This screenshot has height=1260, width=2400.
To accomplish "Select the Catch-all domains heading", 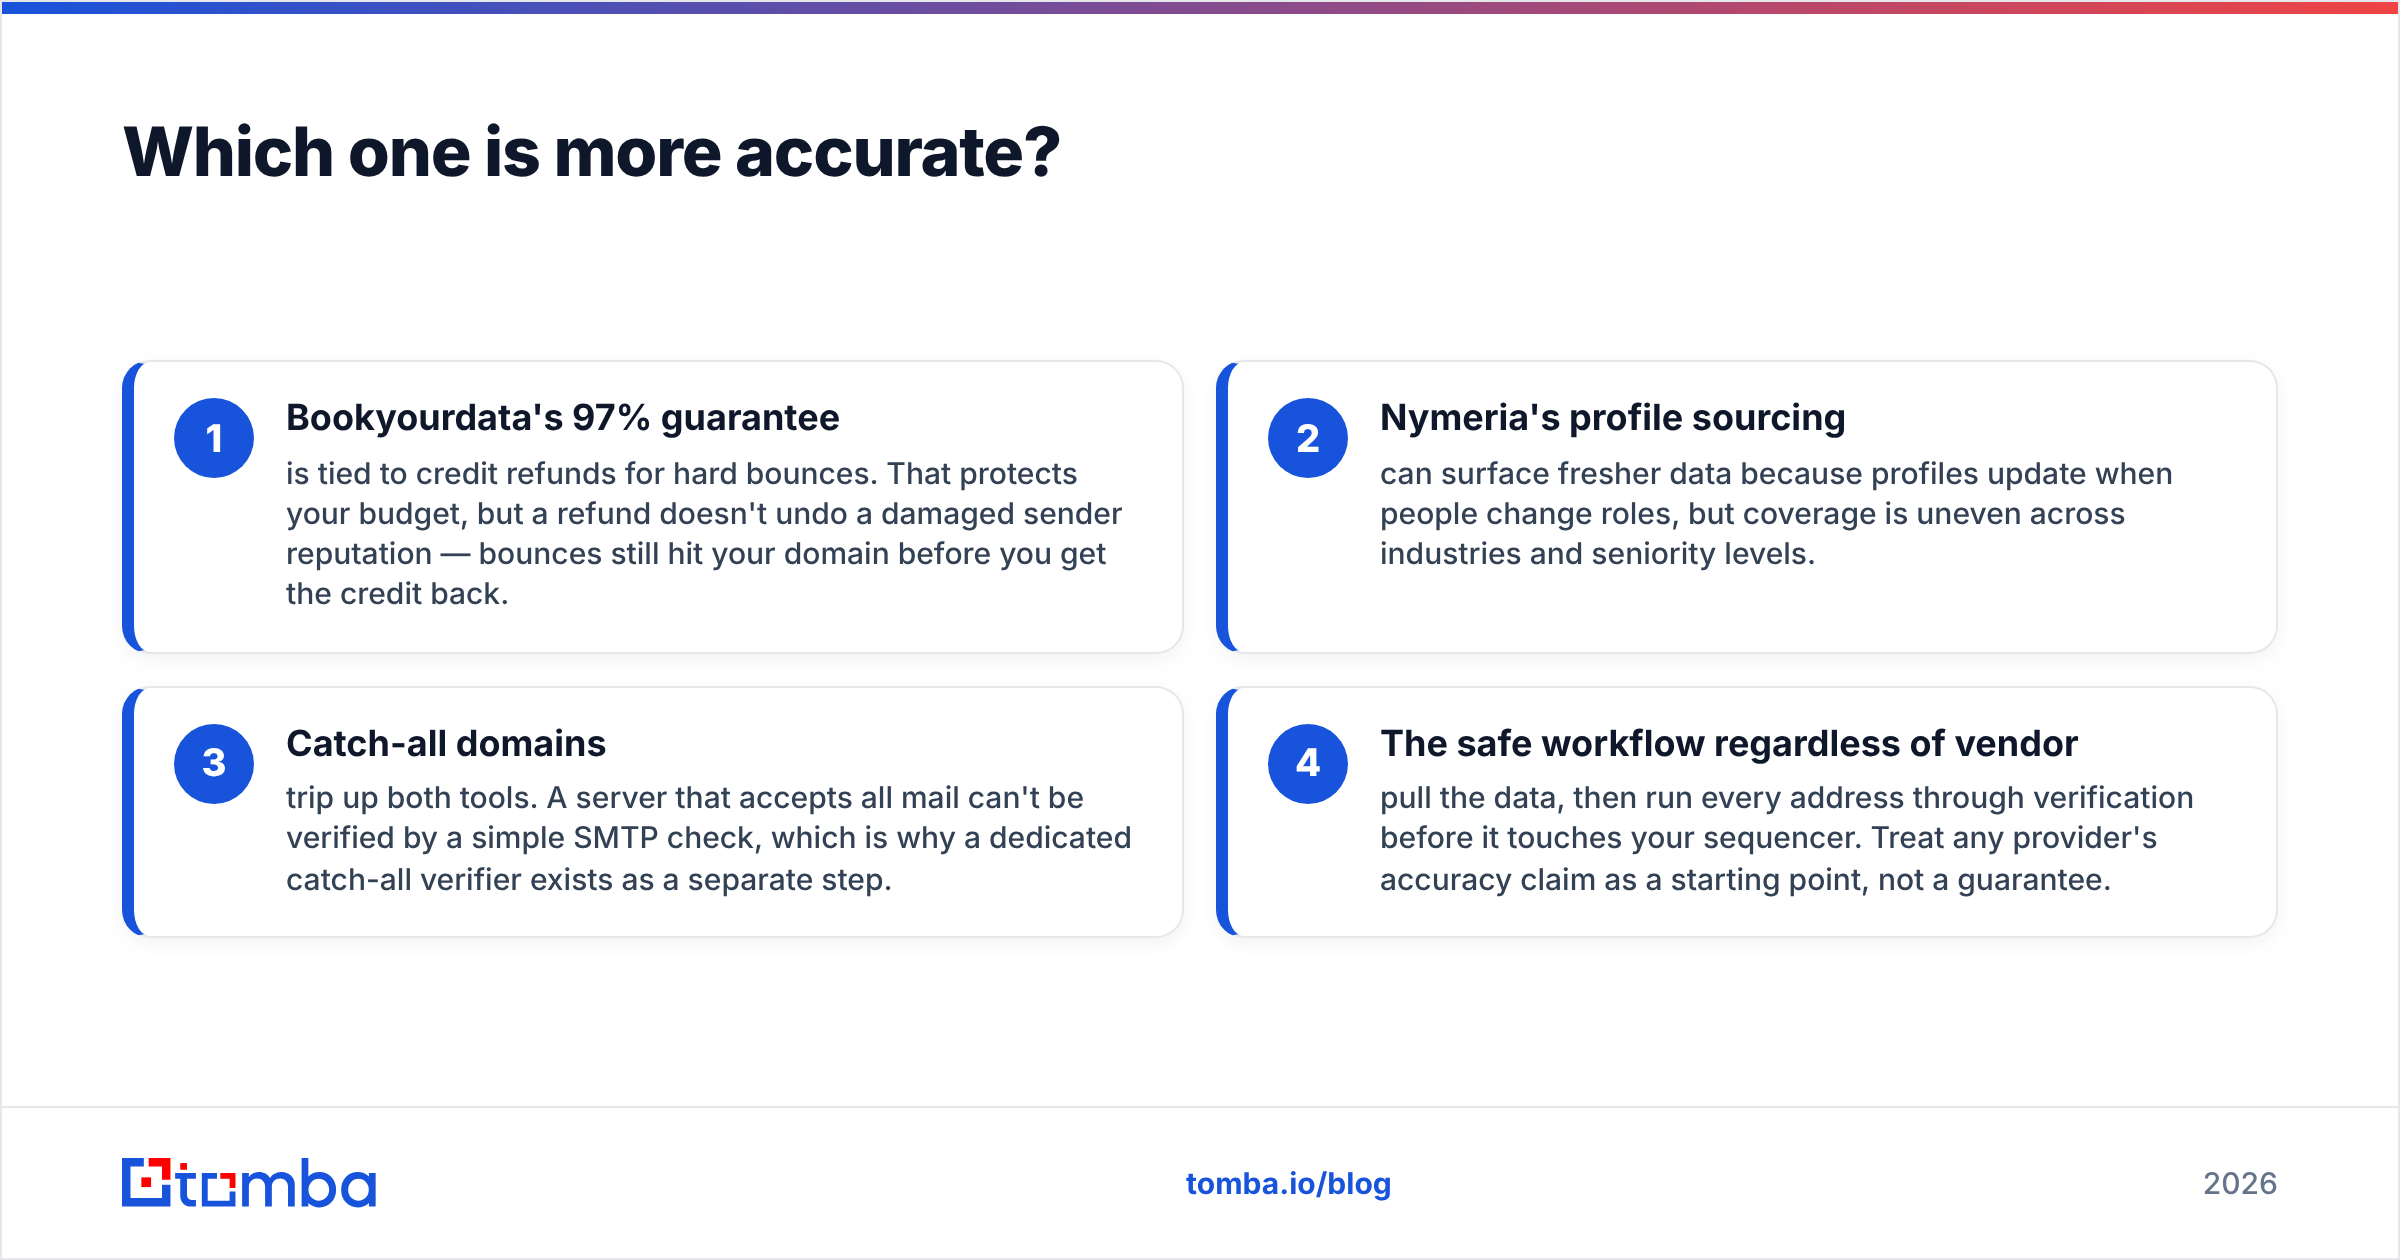I will [446, 744].
